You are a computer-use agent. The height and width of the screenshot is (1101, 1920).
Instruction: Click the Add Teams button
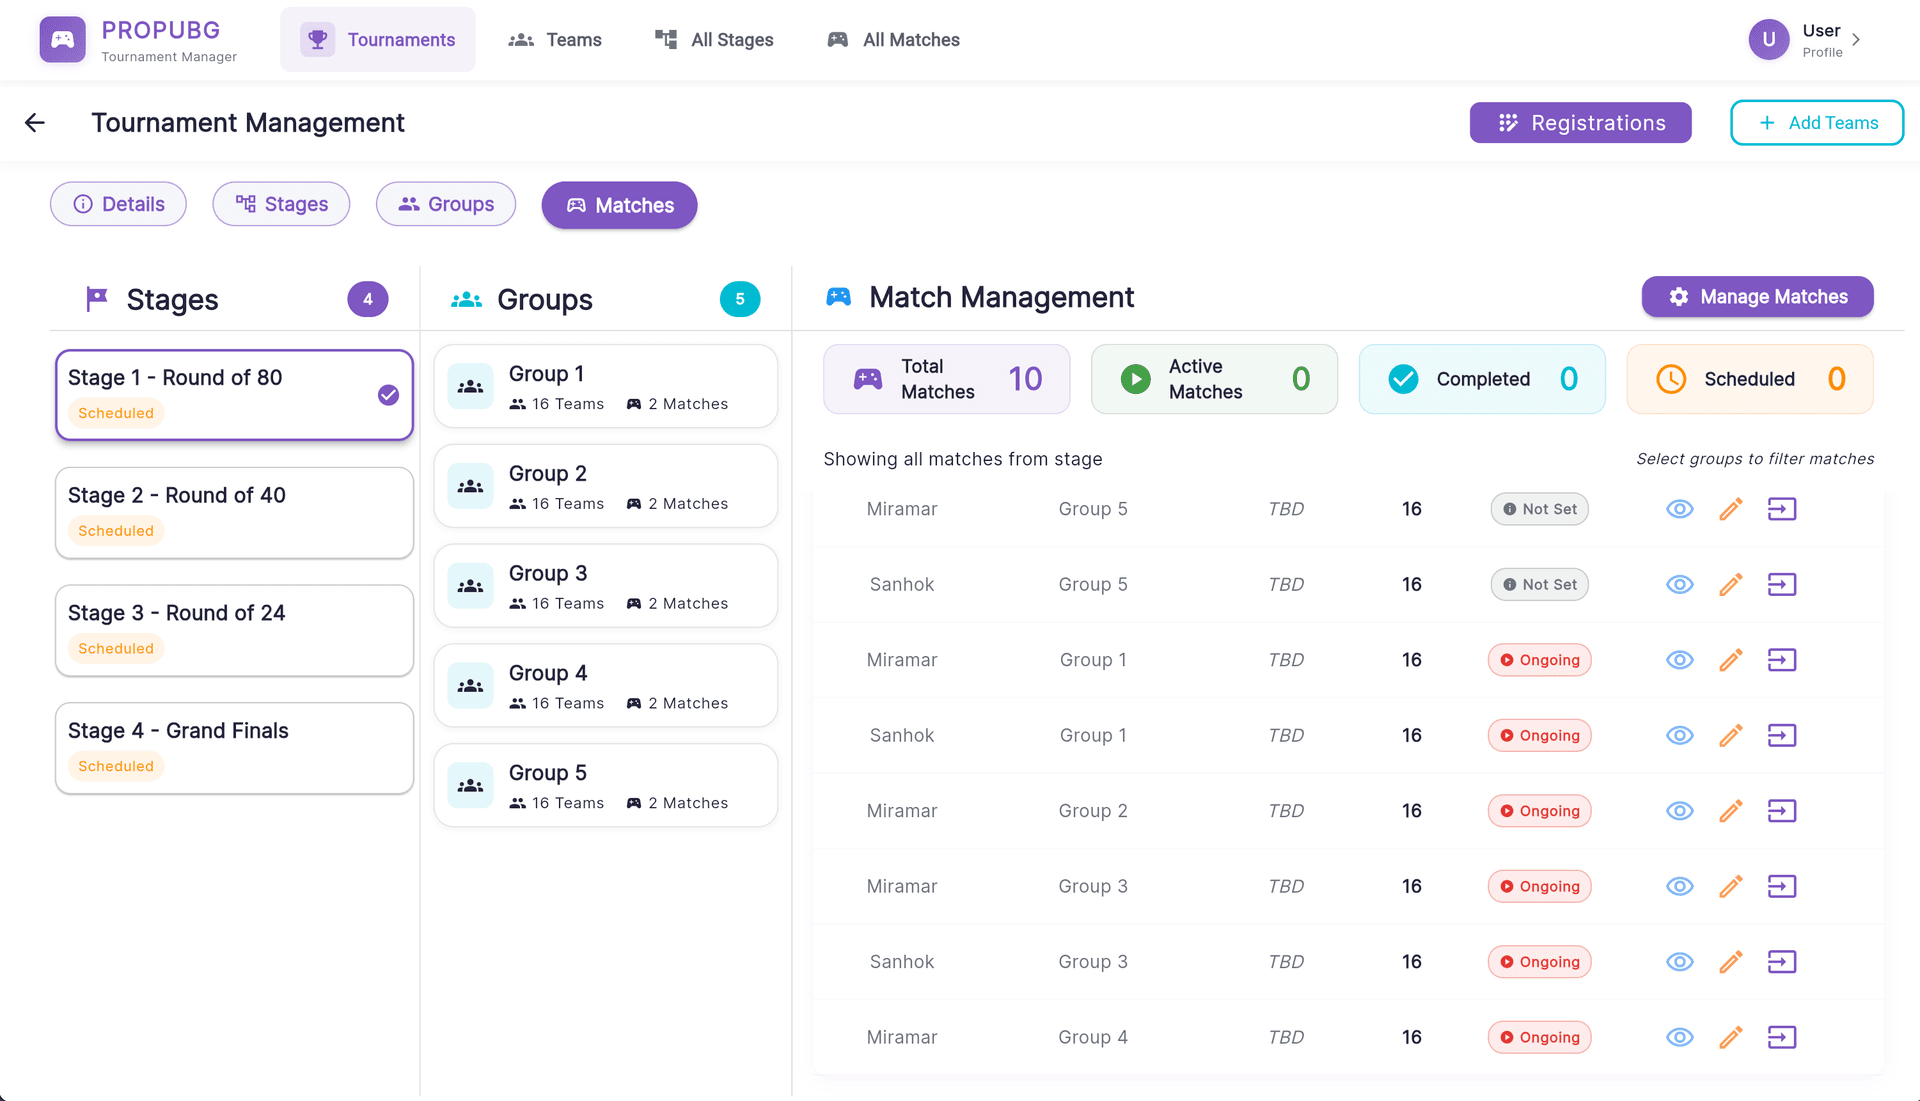click(1817, 122)
